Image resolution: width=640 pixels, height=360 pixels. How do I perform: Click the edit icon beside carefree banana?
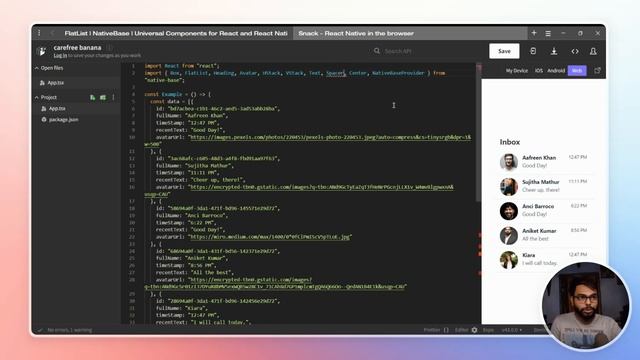(x=109, y=48)
